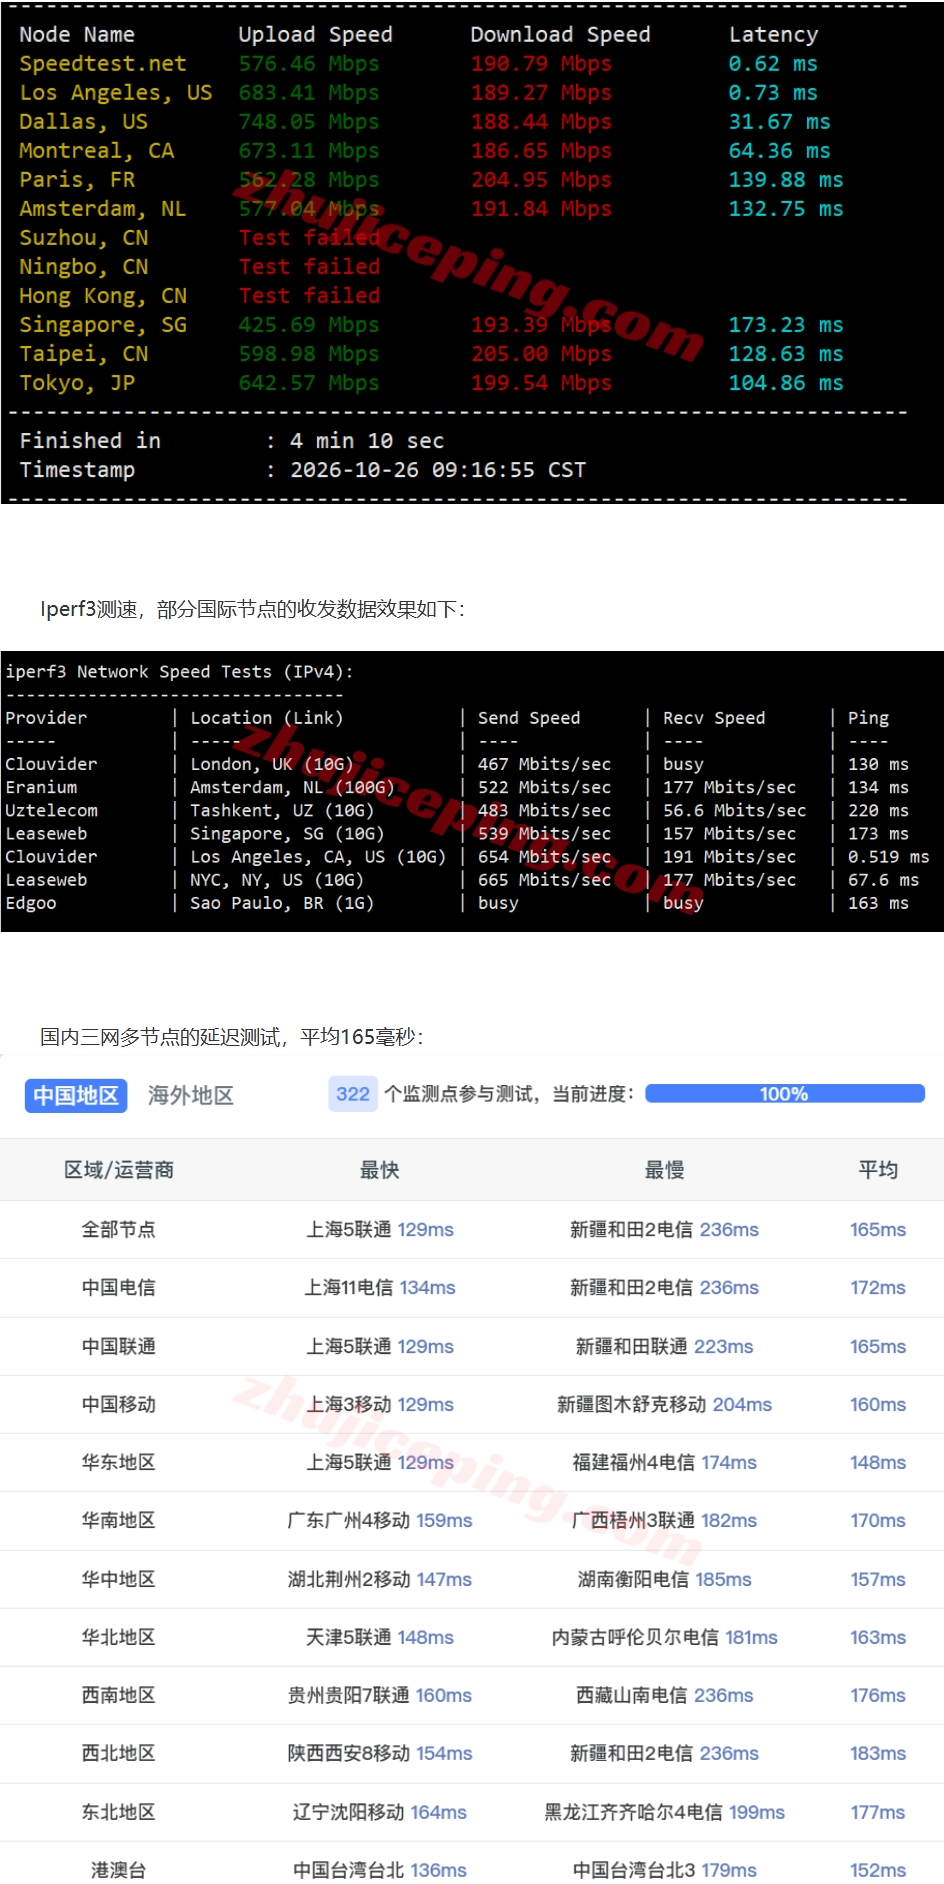944x1884 pixels.
Task: Click 黑龙江齐齐哈尔4电信 199ms entry
Action: 664,1812
